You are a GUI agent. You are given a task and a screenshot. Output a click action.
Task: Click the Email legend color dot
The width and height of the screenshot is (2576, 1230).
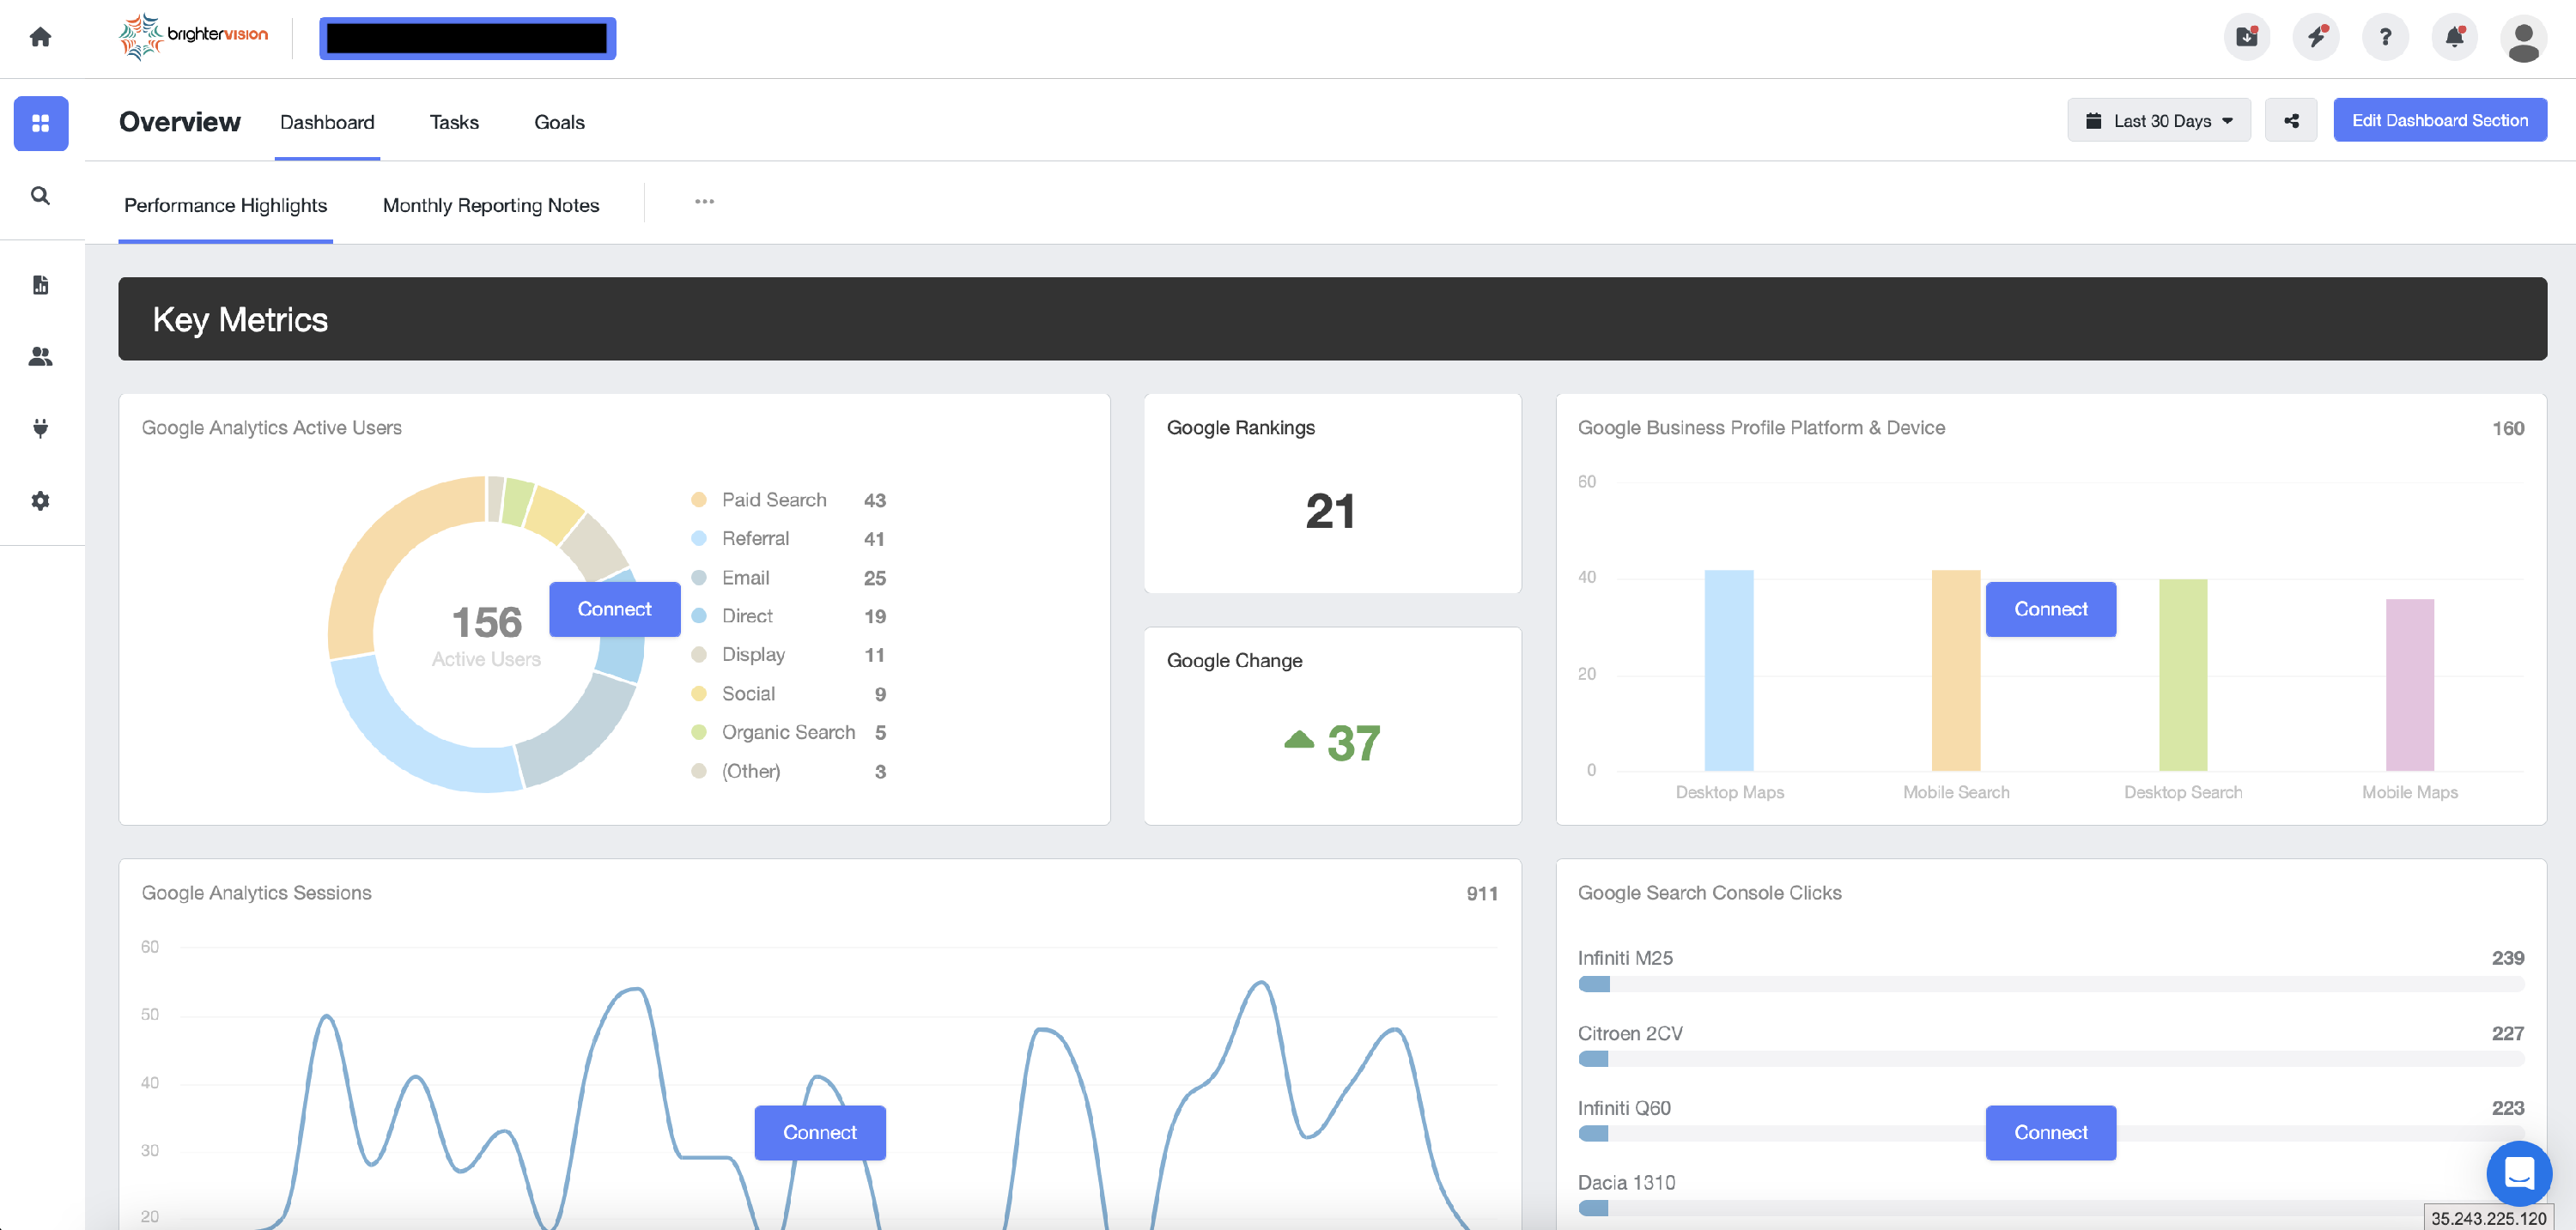coord(699,578)
